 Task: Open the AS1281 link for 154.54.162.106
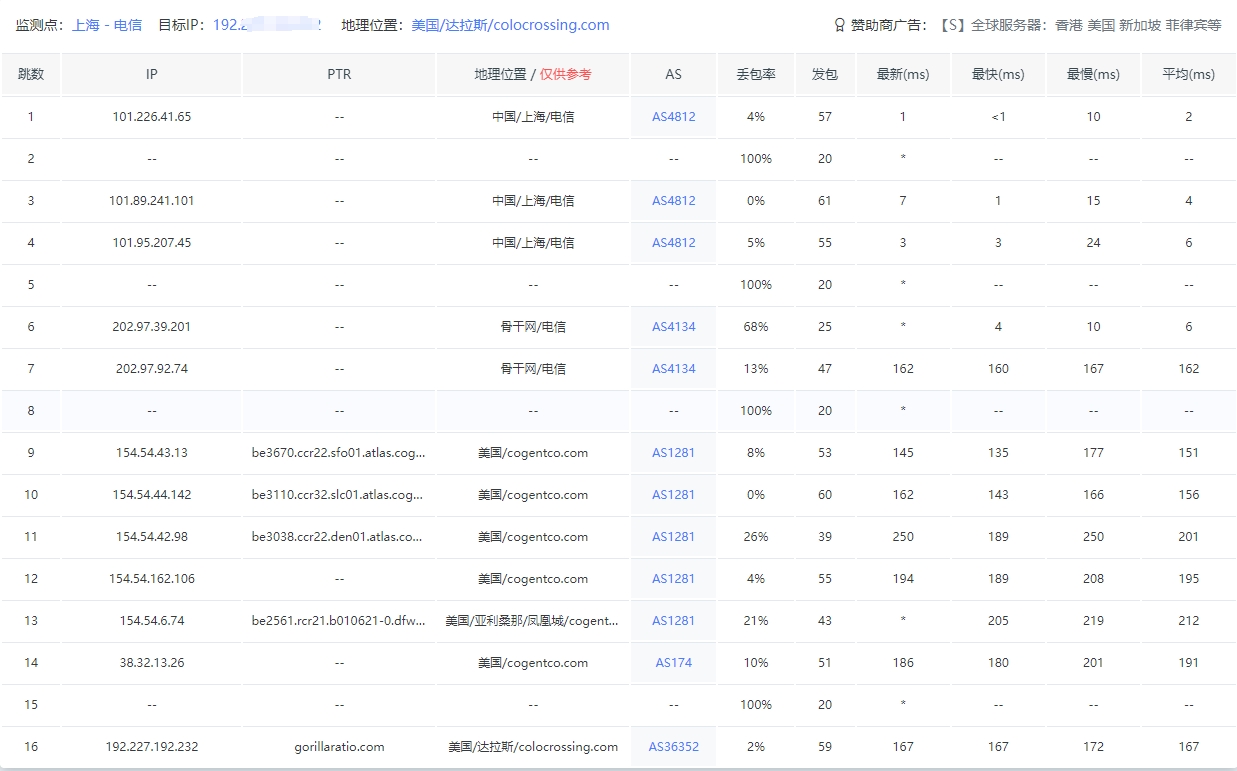click(x=674, y=579)
